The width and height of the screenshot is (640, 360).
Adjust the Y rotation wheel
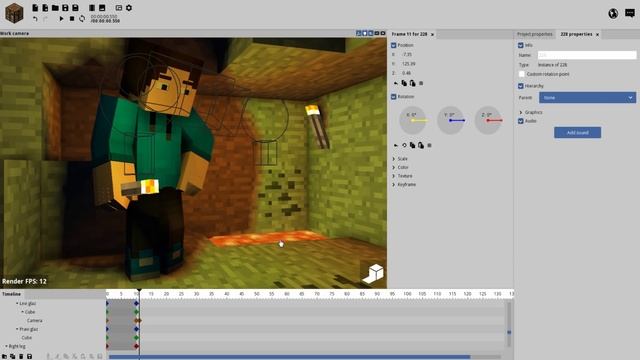[451, 120]
